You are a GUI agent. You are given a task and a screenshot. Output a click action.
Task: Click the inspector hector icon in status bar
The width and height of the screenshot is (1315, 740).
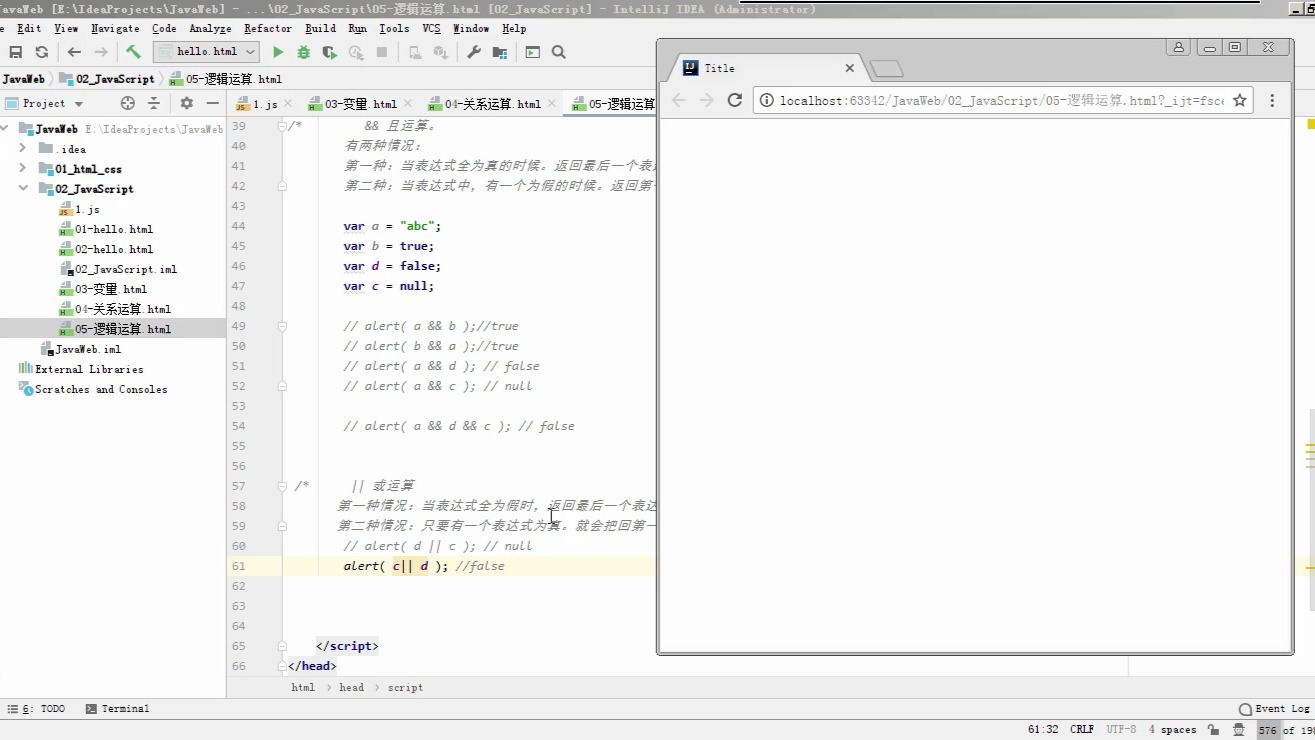point(1241,730)
